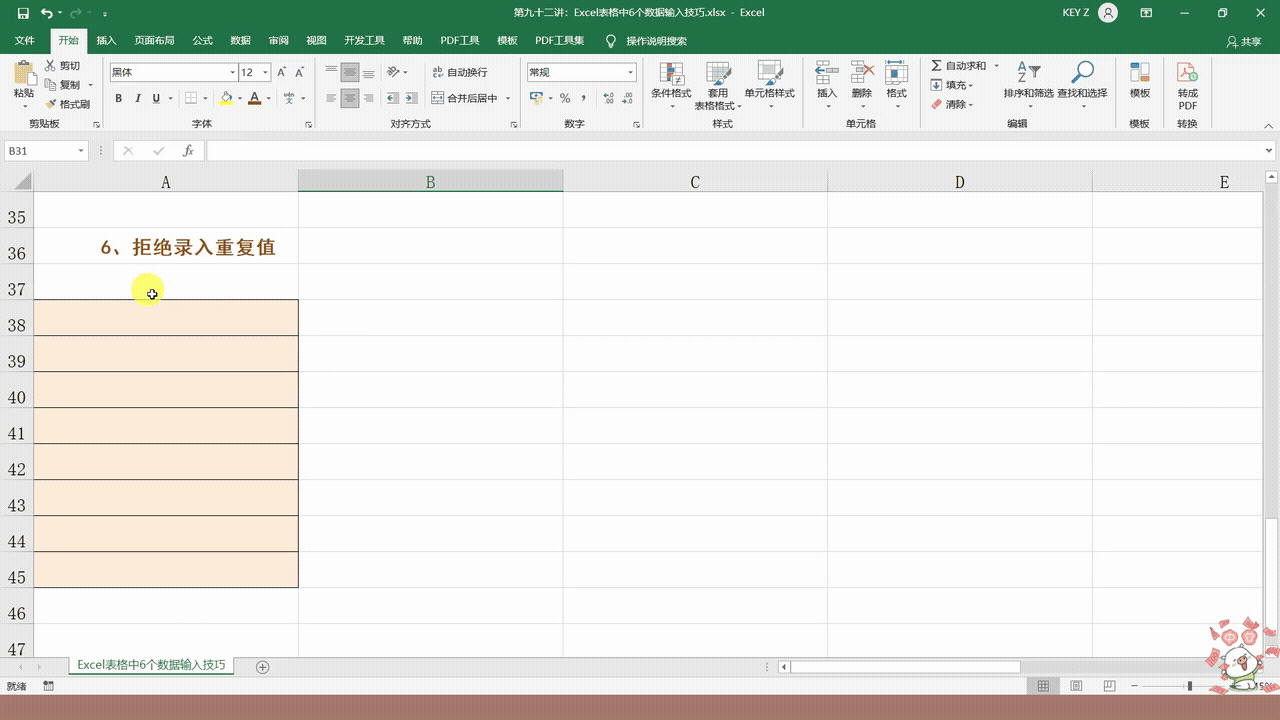
Task: Click the 共享 (Share) button
Action: tap(1244, 42)
